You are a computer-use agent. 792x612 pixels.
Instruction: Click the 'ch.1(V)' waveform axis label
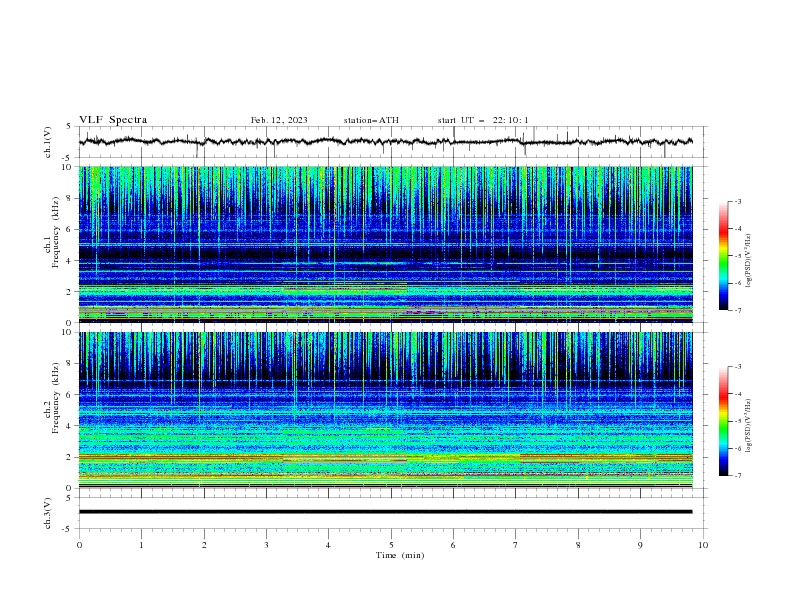[x=48, y=142]
